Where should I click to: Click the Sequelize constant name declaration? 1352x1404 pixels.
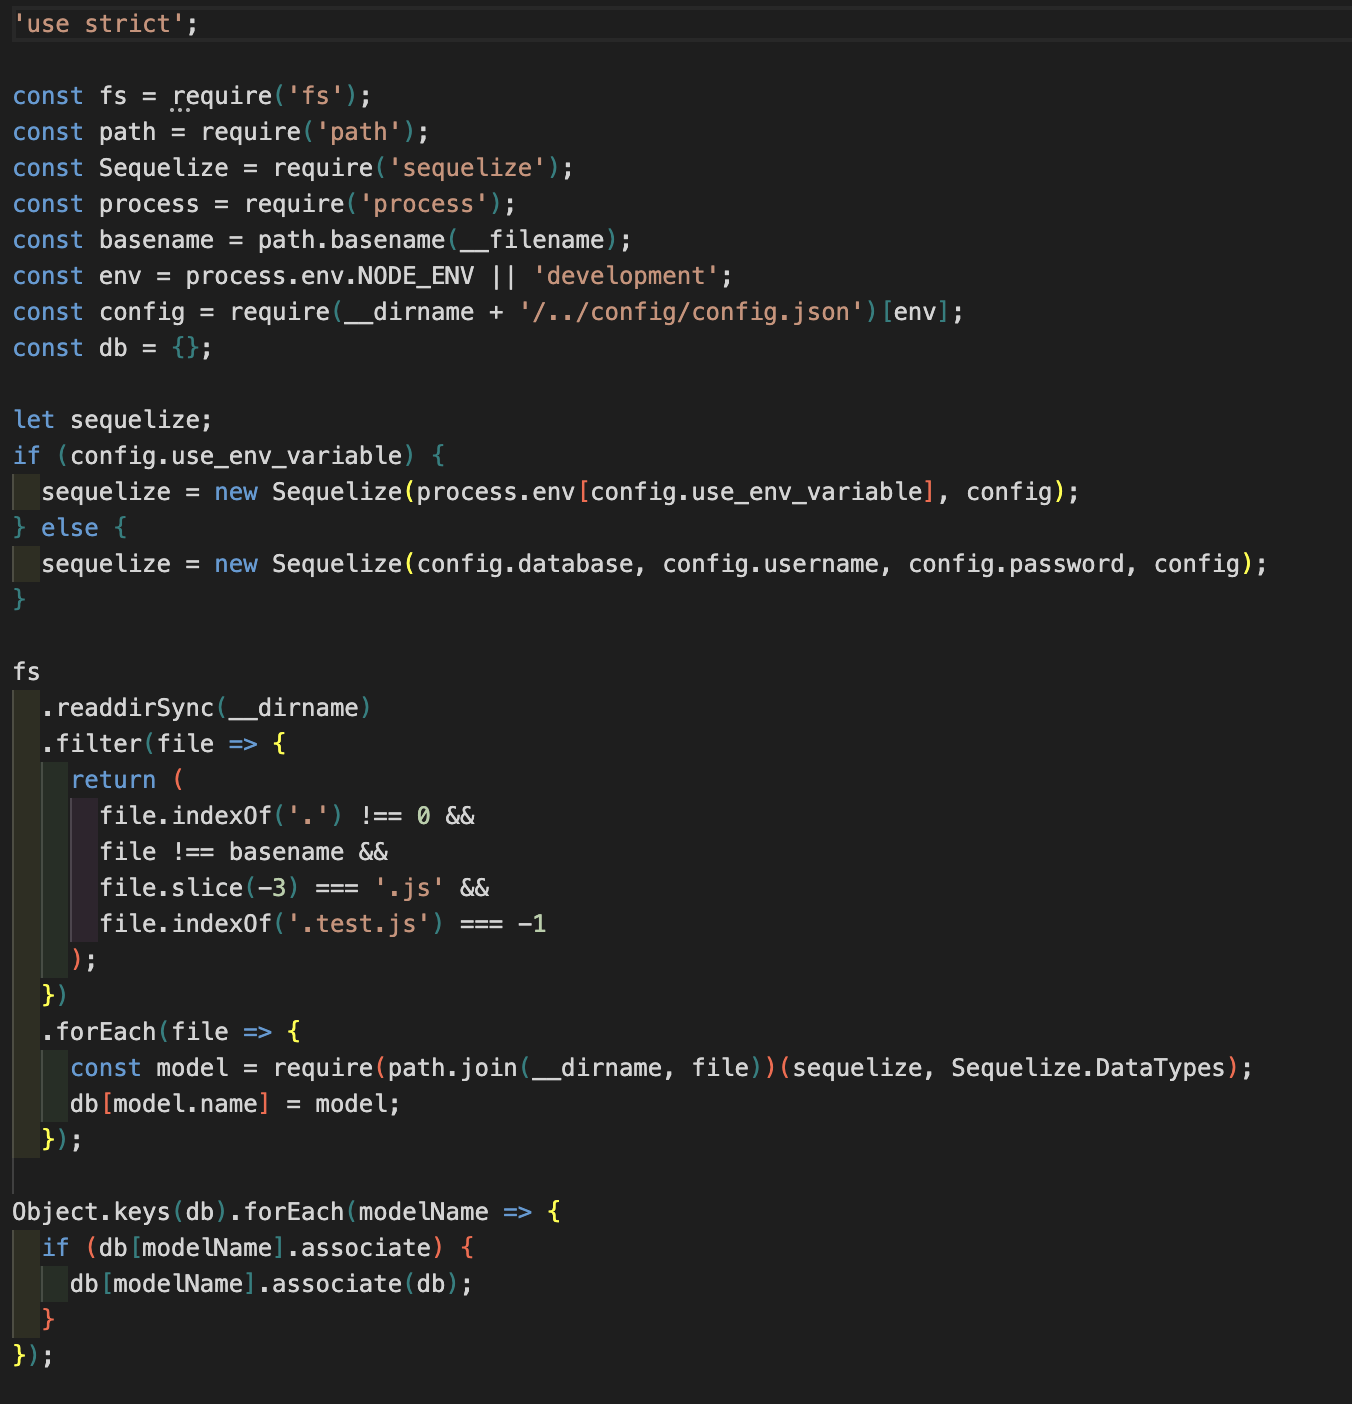(164, 168)
